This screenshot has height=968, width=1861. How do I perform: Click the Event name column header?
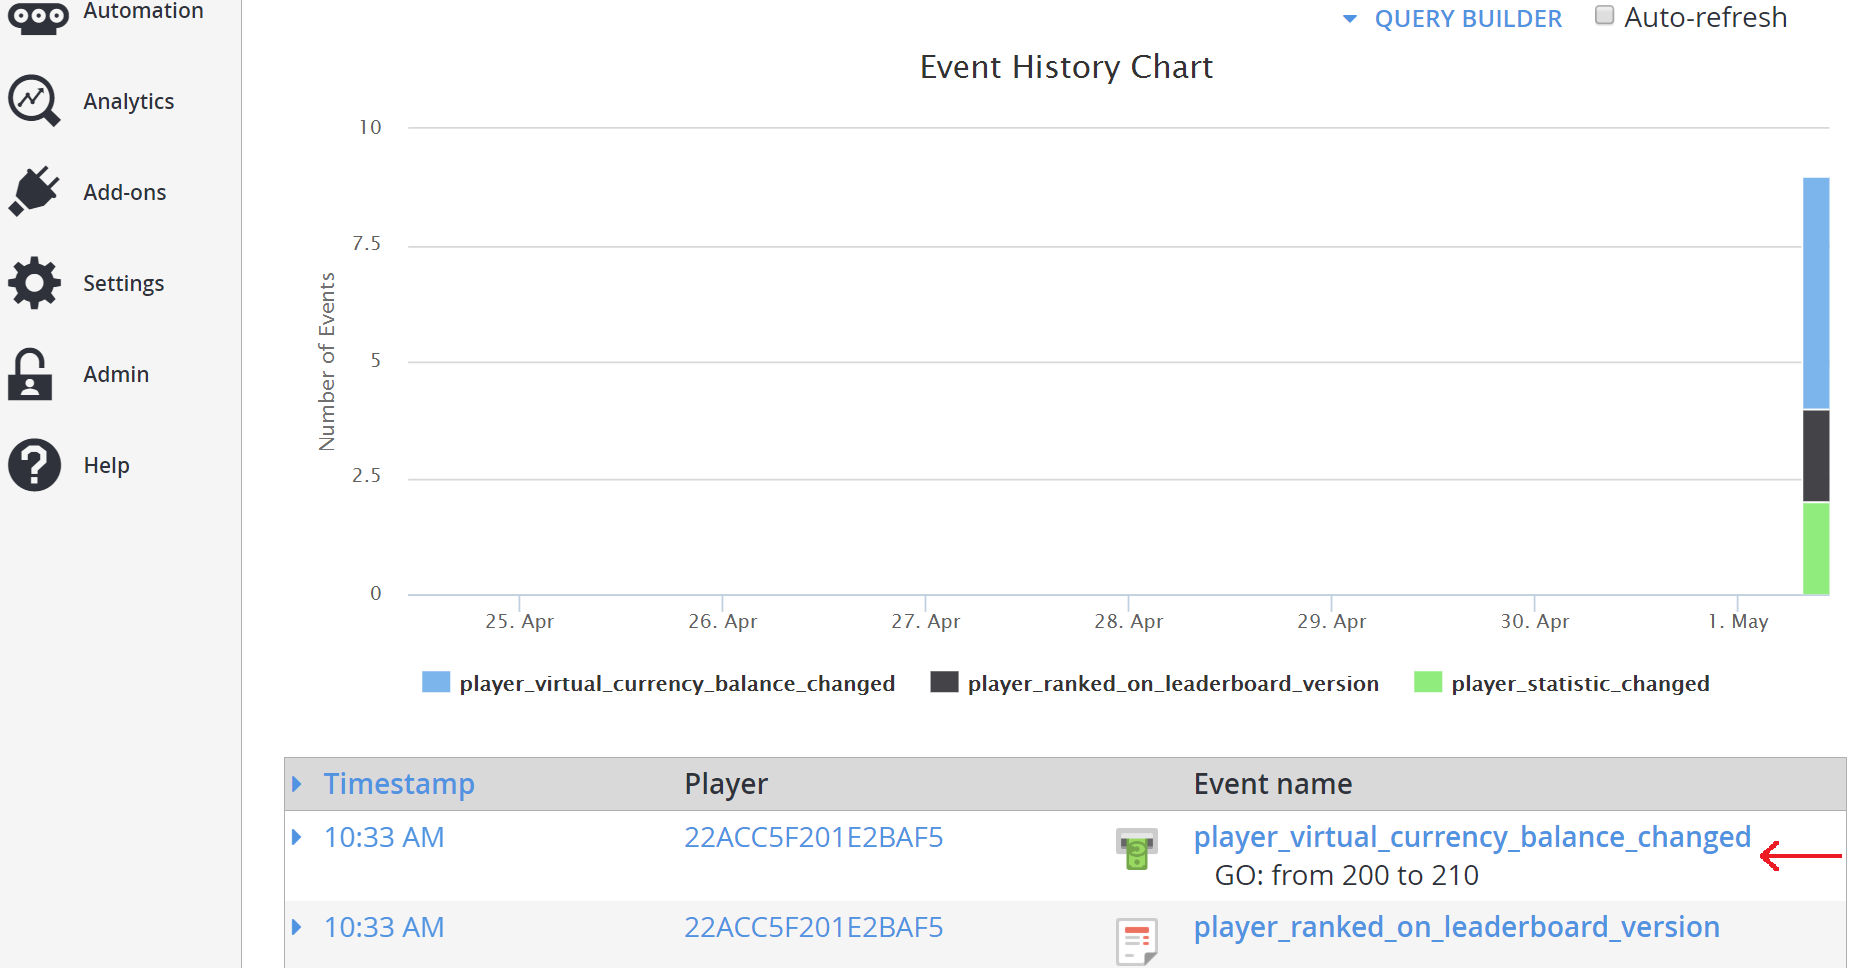pyautogui.click(x=1272, y=784)
